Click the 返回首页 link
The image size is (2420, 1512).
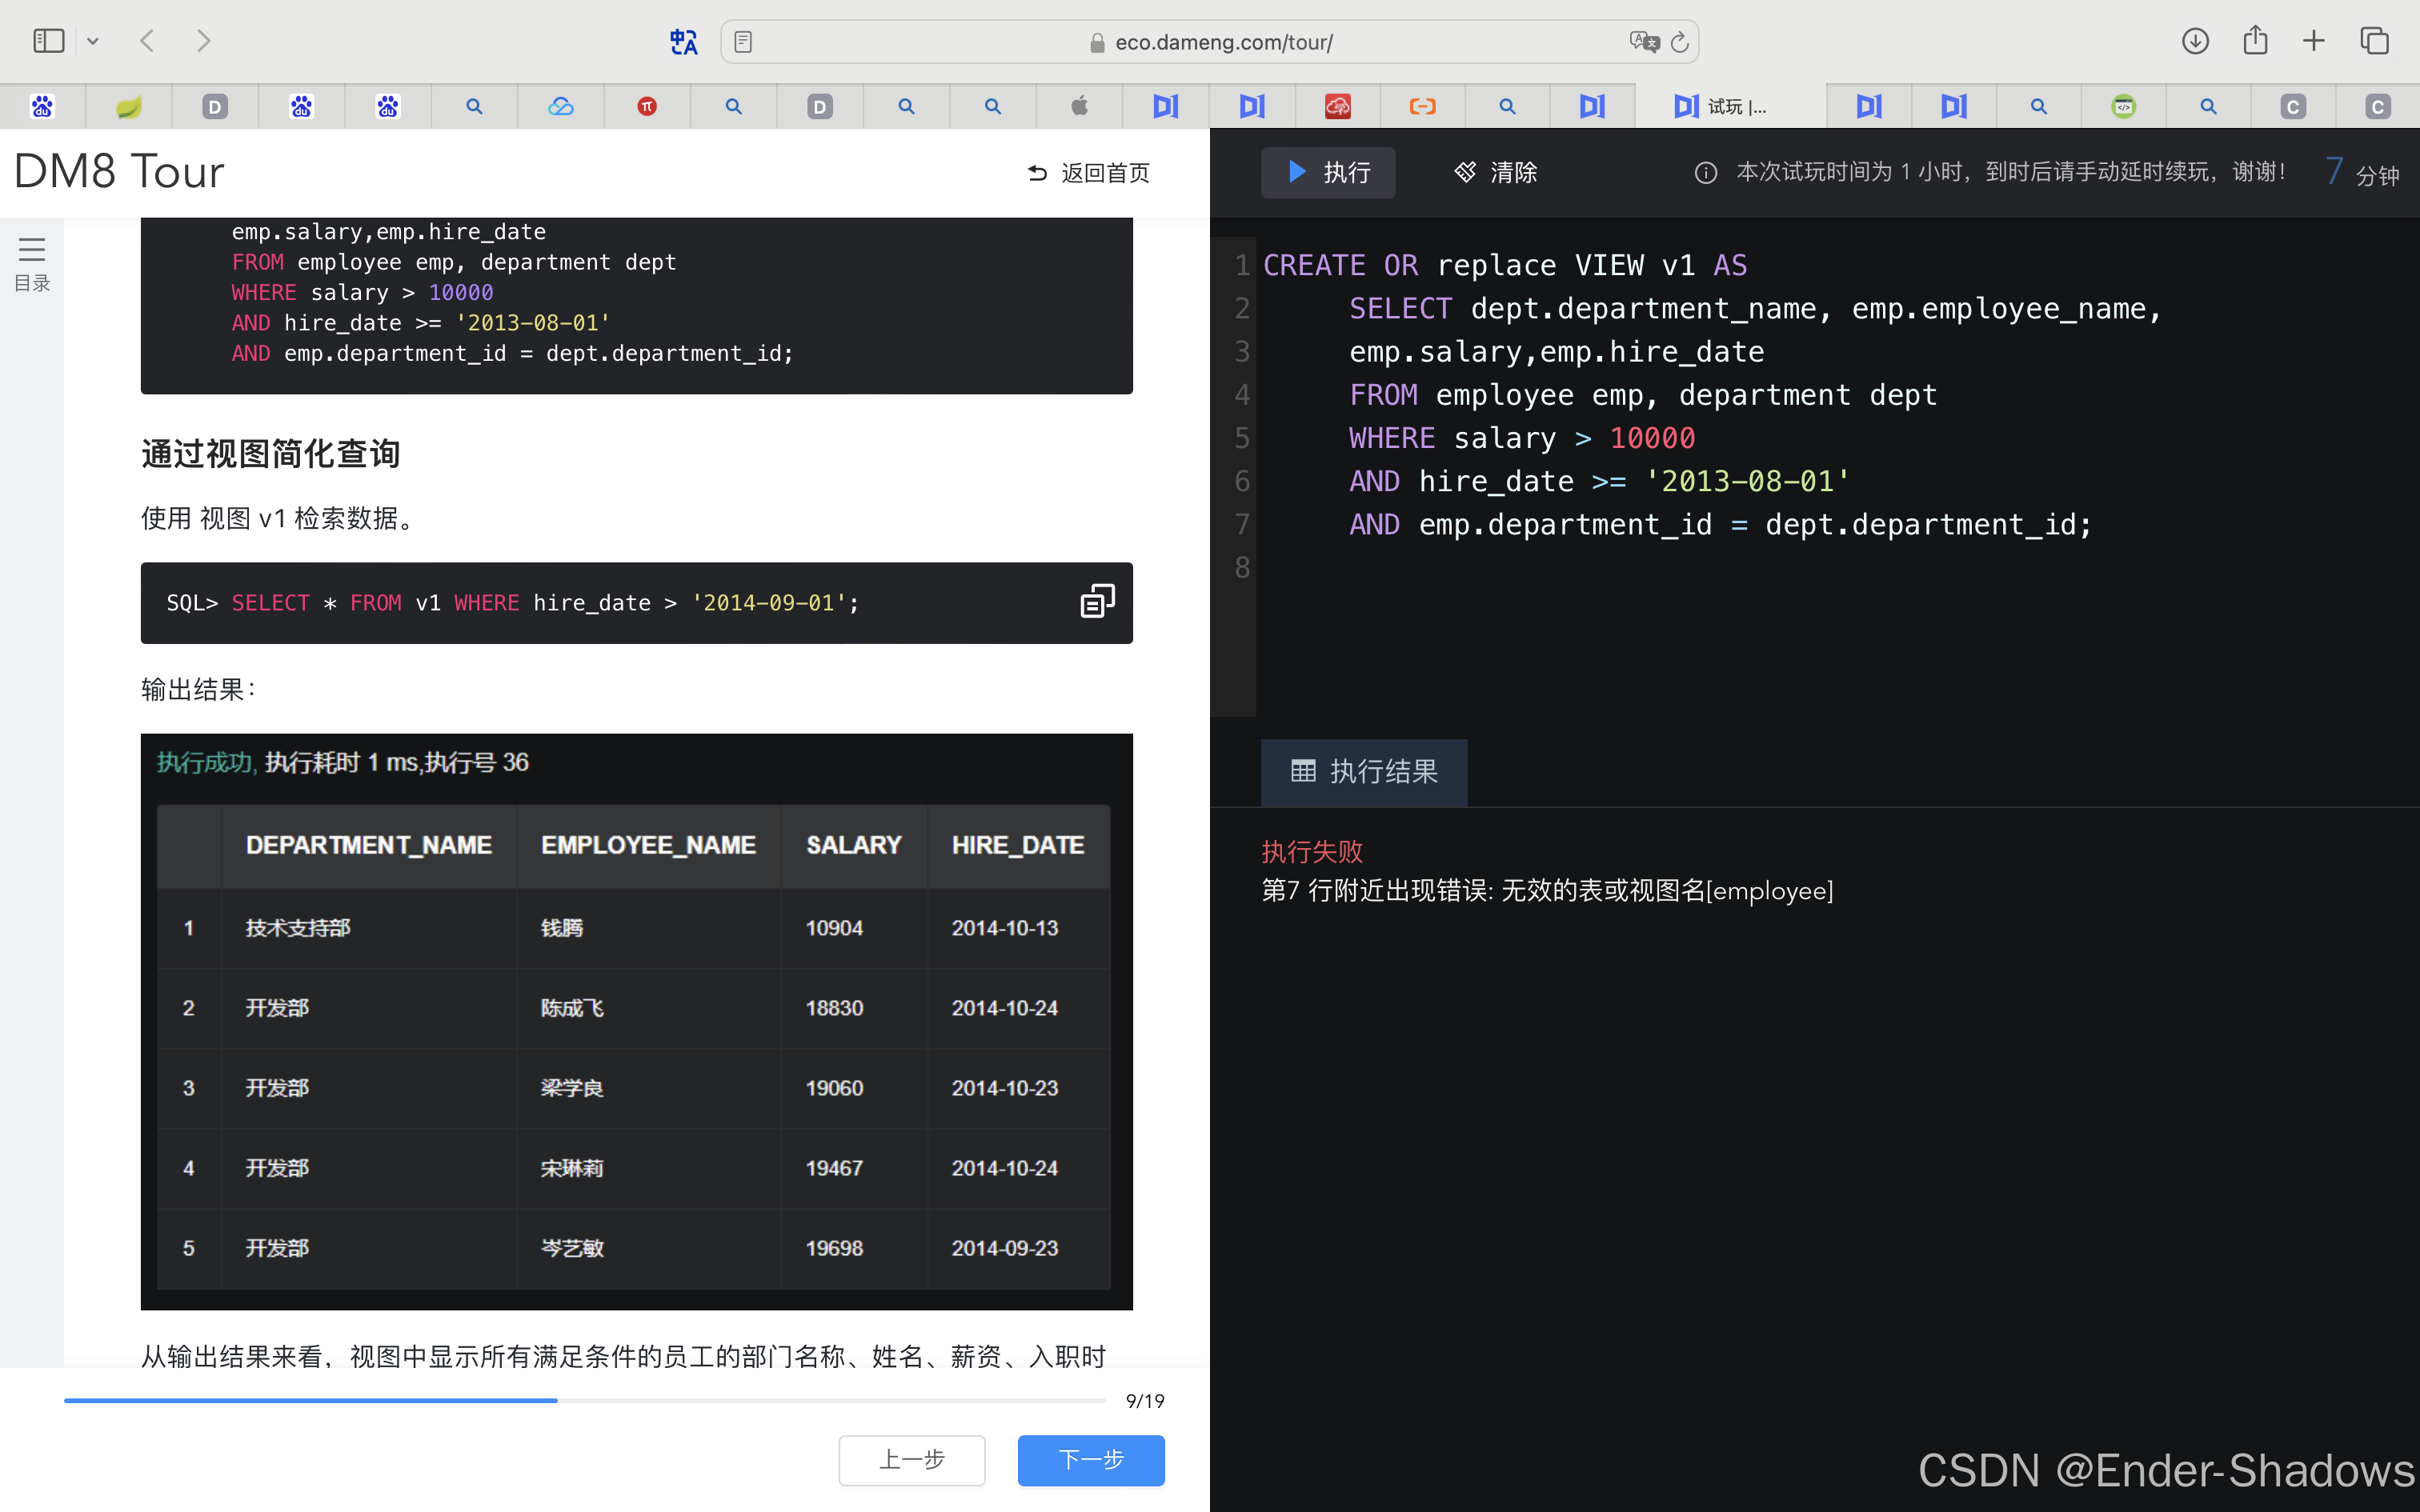coord(1089,173)
